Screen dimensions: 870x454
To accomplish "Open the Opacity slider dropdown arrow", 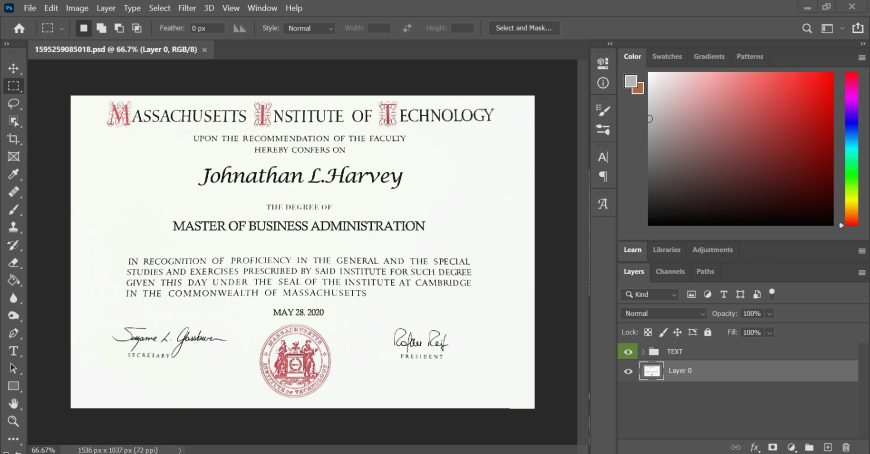I will pos(770,314).
